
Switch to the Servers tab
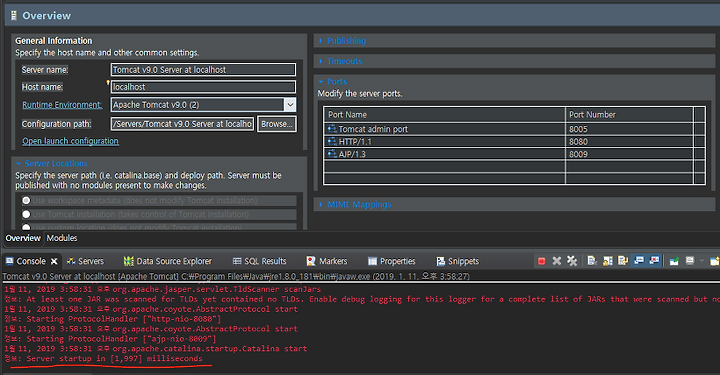85,261
